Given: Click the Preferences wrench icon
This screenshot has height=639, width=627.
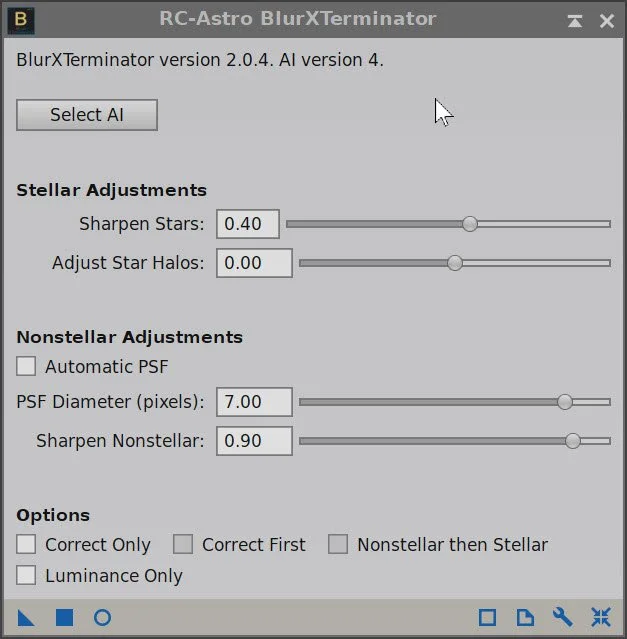Looking at the screenshot, I should pos(563,617).
